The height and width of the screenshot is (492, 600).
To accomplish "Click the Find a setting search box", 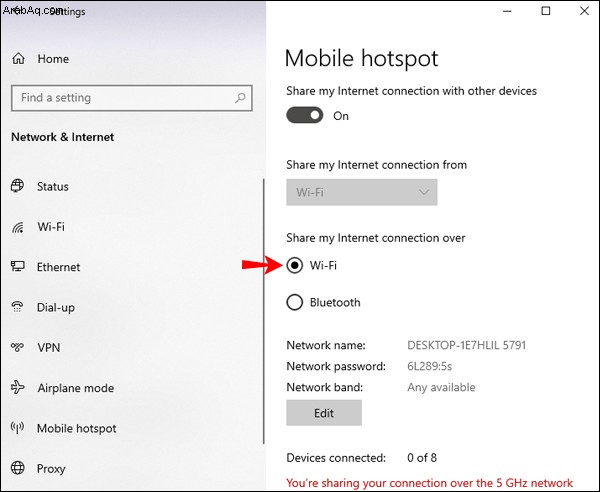I will click(132, 98).
